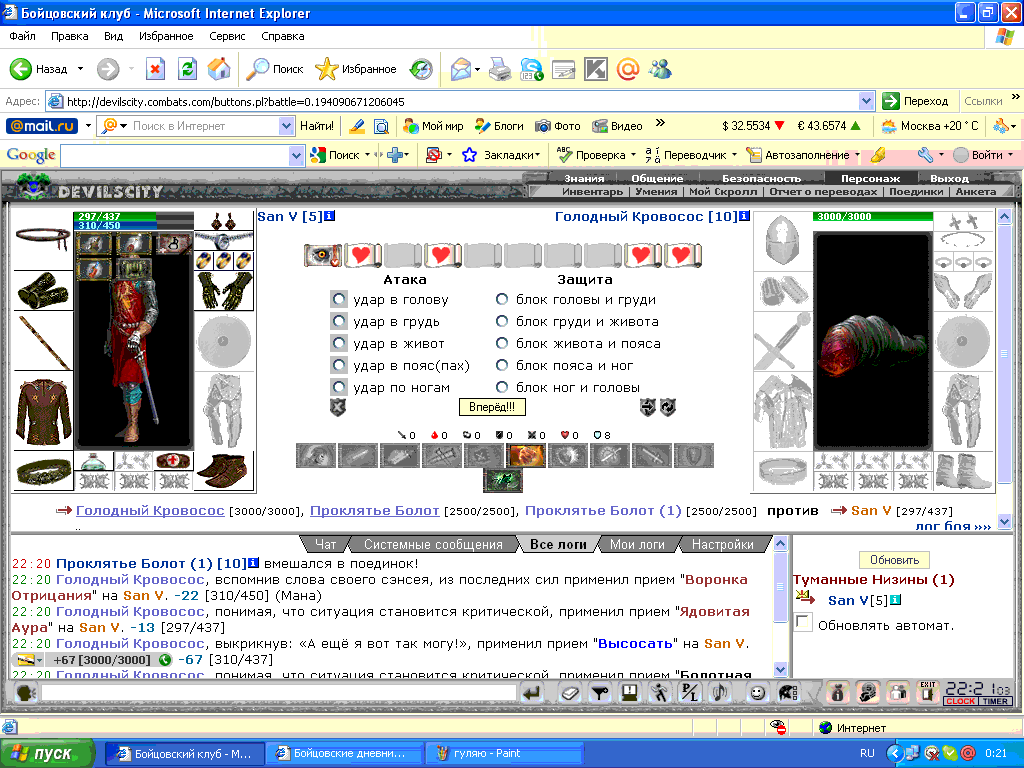The height and width of the screenshot is (768, 1024).
Task: Click Голодный Кровосос health bar 3000/3000
Action: (872, 216)
